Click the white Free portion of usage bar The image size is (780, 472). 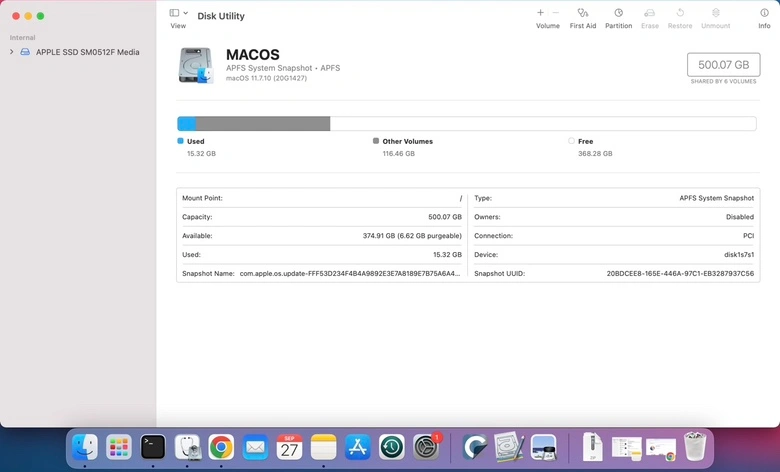(x=543, y=123)
